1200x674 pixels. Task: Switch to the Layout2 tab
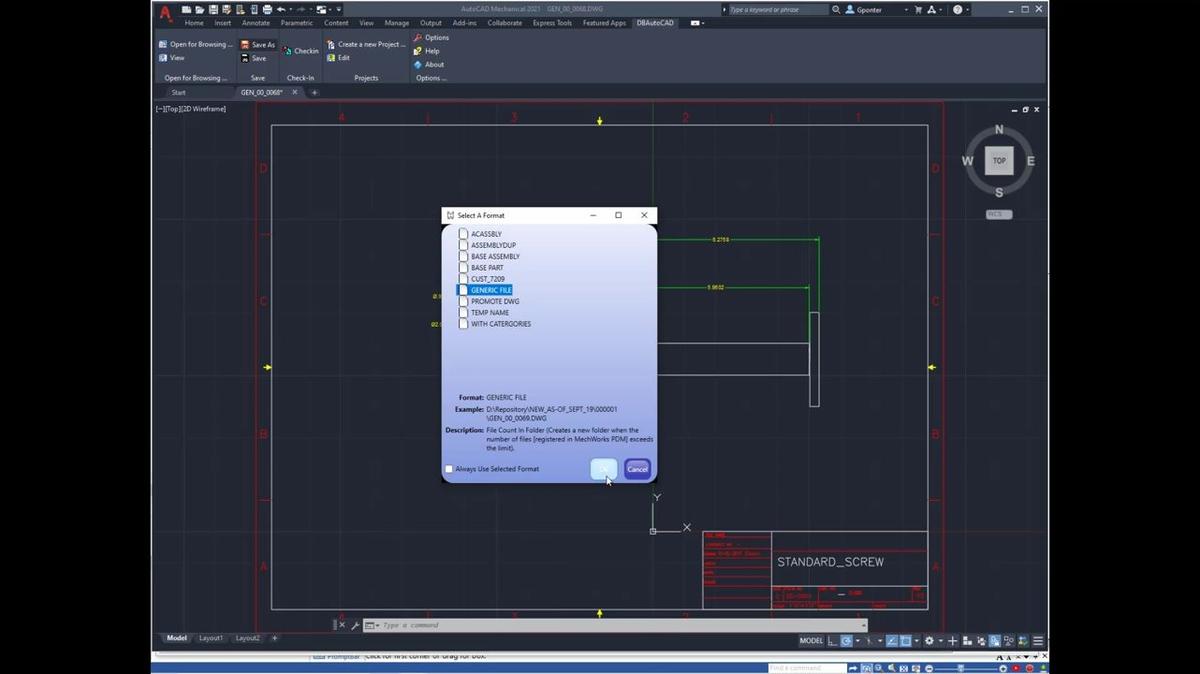(247, 638)
